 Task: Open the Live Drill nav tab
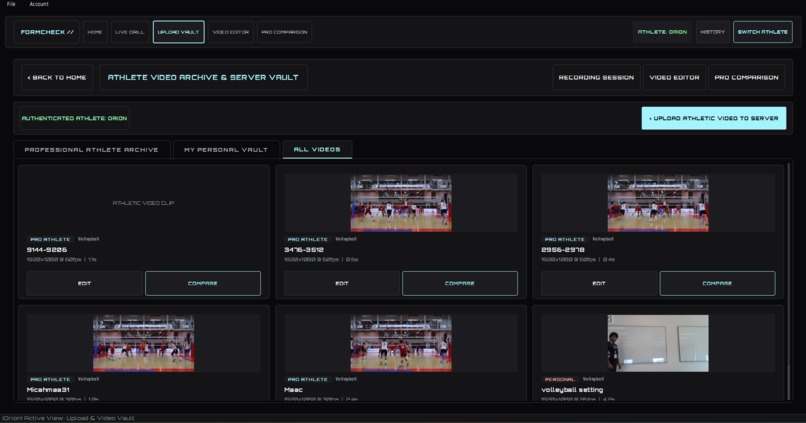tap(130, 32)
